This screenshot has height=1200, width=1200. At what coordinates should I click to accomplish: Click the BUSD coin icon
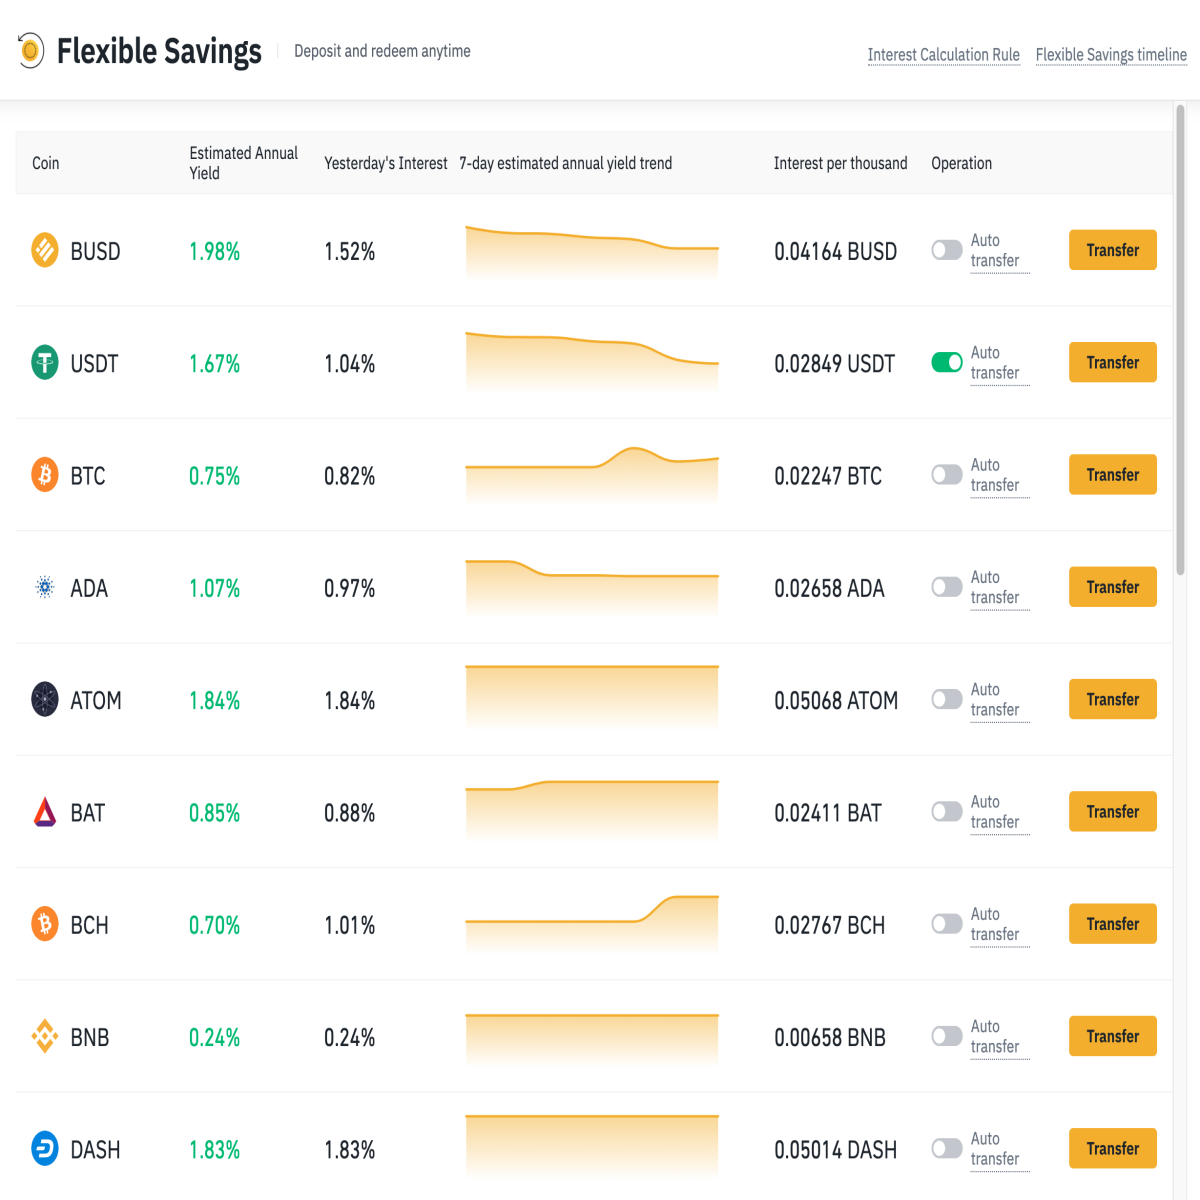tap(45, 250)
